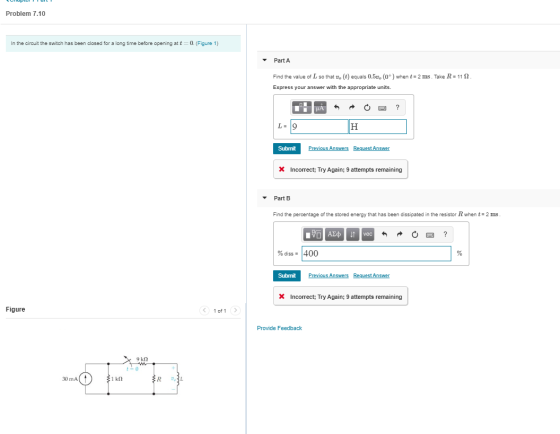This screenshot has width=560, height=434.
Task: Open help question mark in Part A
Action: 397,107
